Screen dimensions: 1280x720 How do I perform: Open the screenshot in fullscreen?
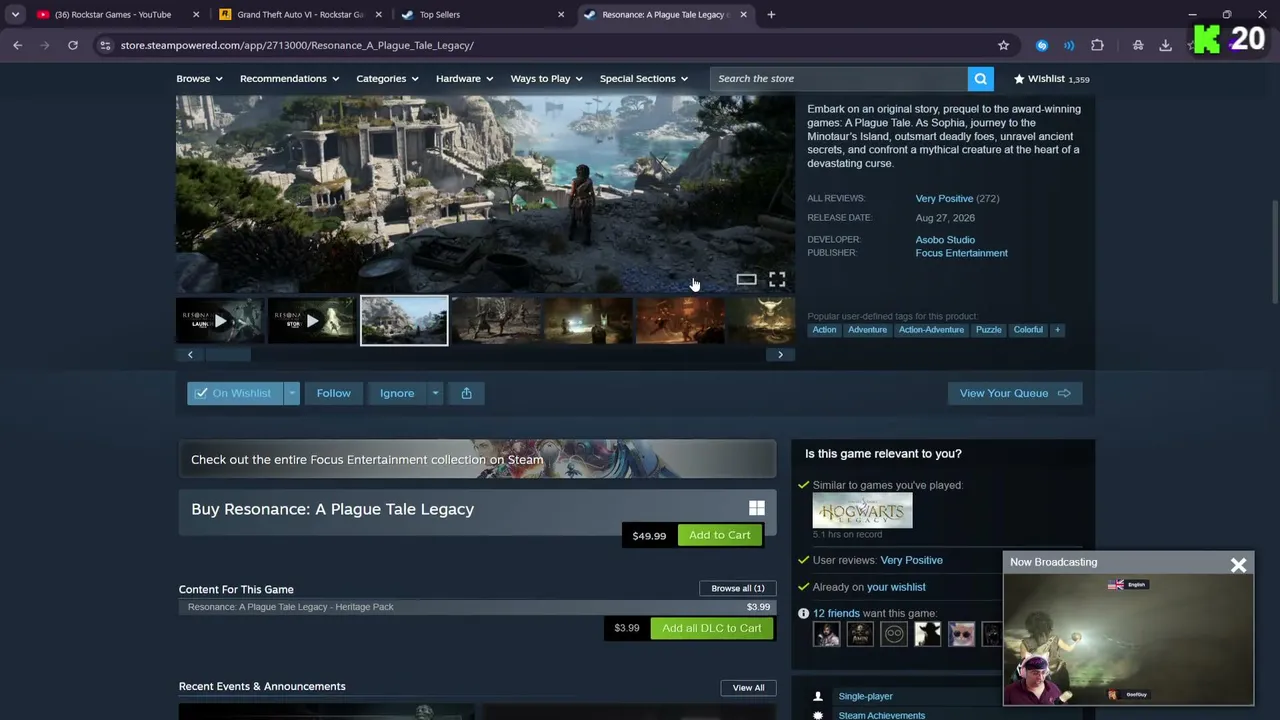click(x=777, y=280)
